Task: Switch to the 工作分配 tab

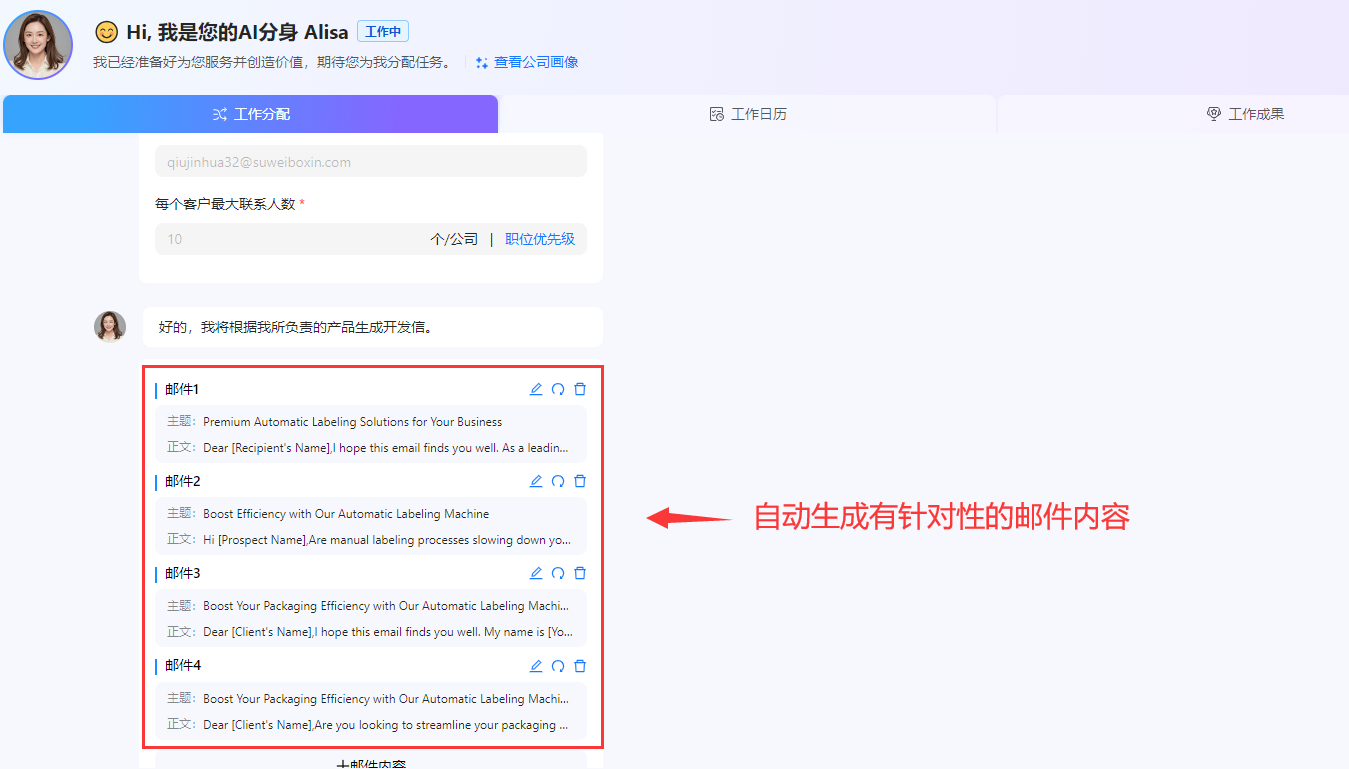Action: click(x=250, y=114)
